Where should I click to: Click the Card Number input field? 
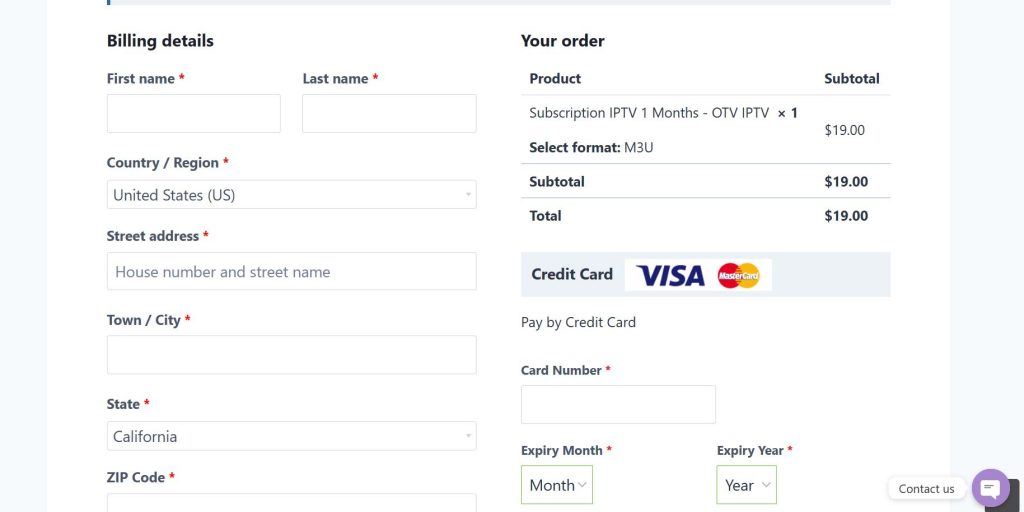click(x=618, y=404)
